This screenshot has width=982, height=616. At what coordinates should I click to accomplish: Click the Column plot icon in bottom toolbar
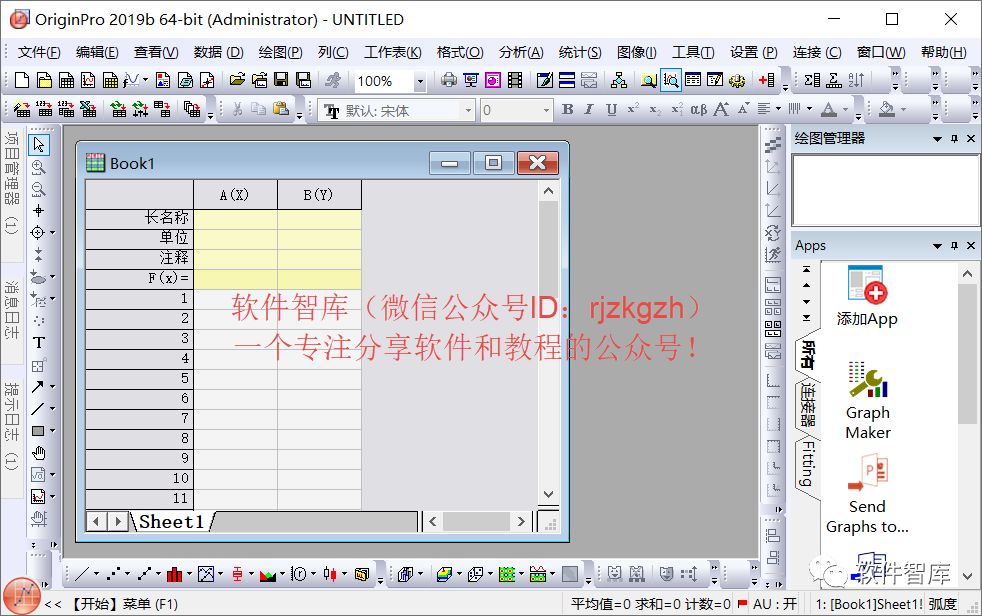(175, 574)
